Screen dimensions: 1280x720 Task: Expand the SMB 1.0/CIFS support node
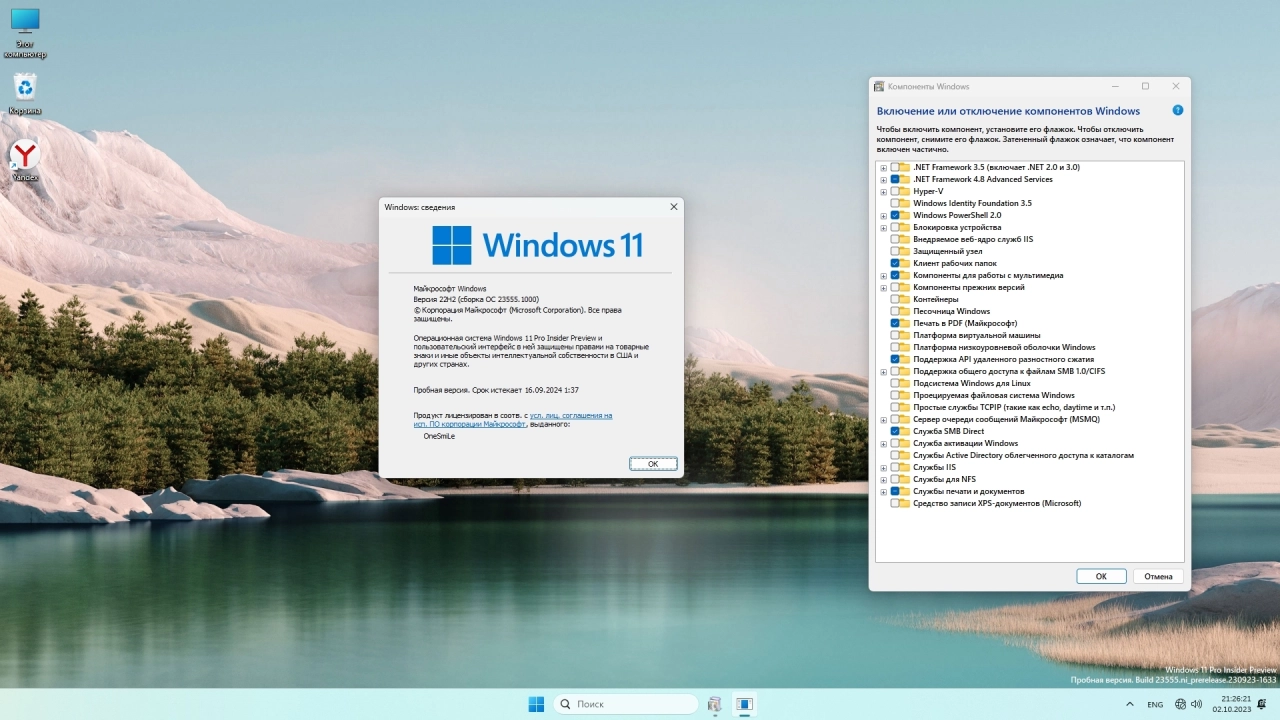883,371
